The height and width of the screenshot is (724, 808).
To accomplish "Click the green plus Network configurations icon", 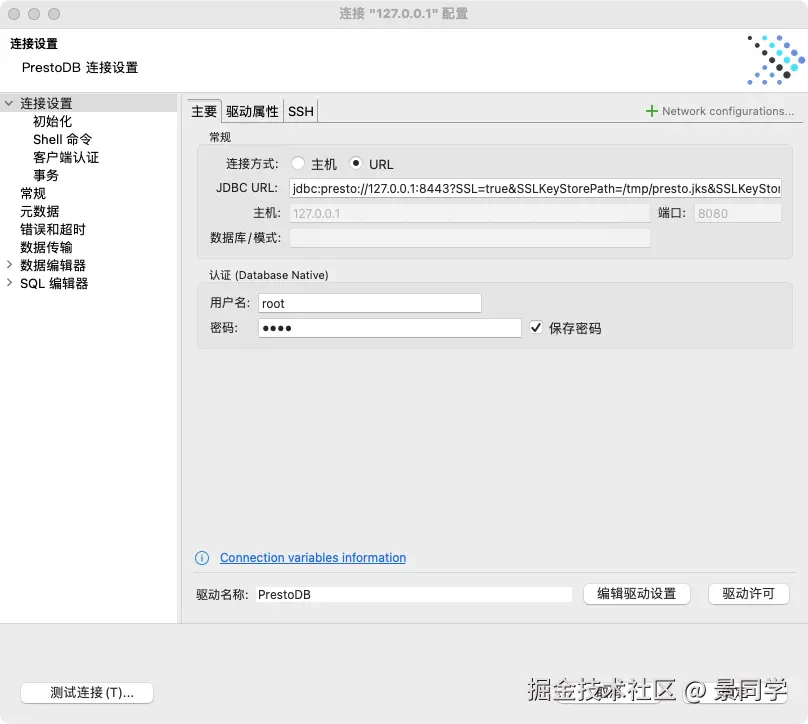I will point(651,111).
